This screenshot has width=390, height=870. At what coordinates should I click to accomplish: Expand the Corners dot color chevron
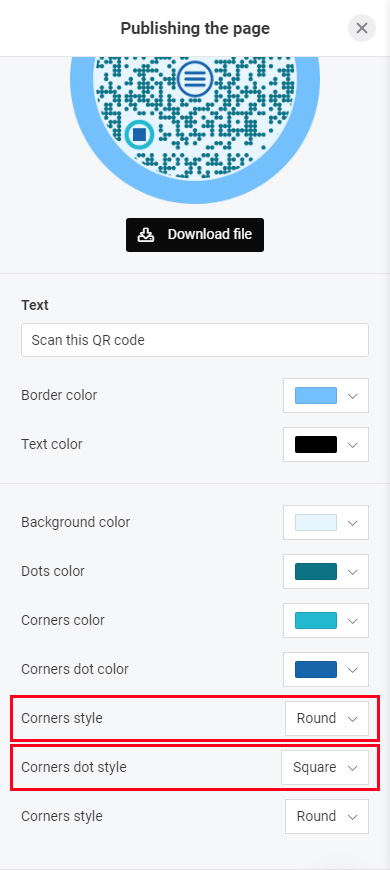(352, 669)
